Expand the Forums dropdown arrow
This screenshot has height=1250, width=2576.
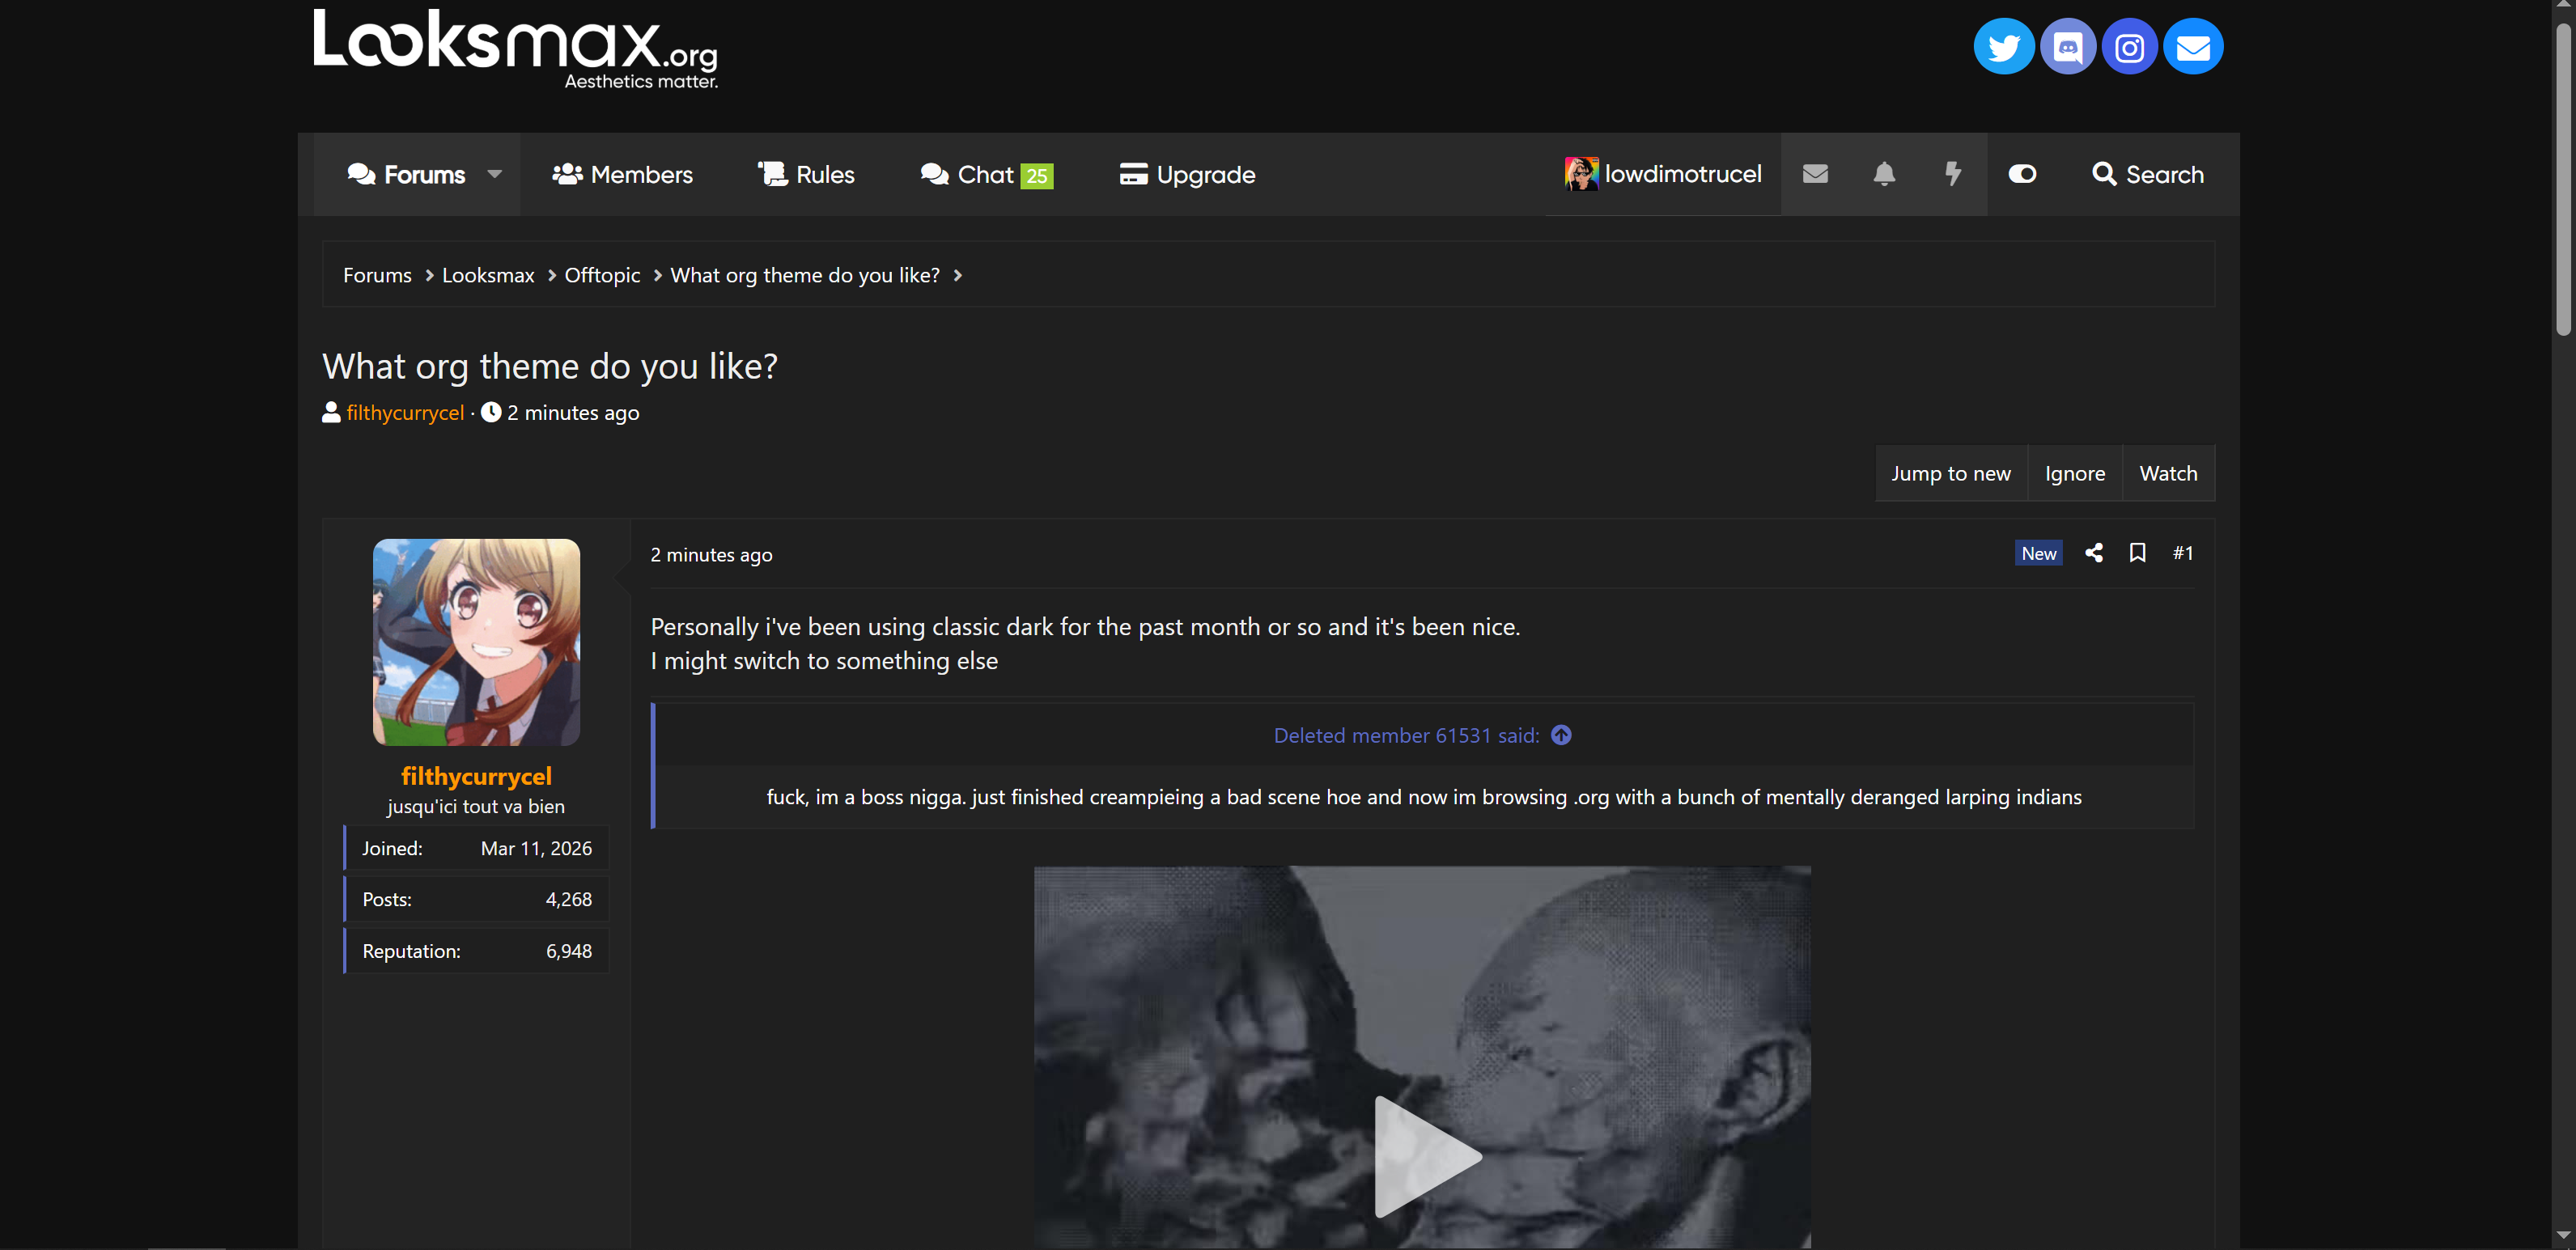coord(494,174)
